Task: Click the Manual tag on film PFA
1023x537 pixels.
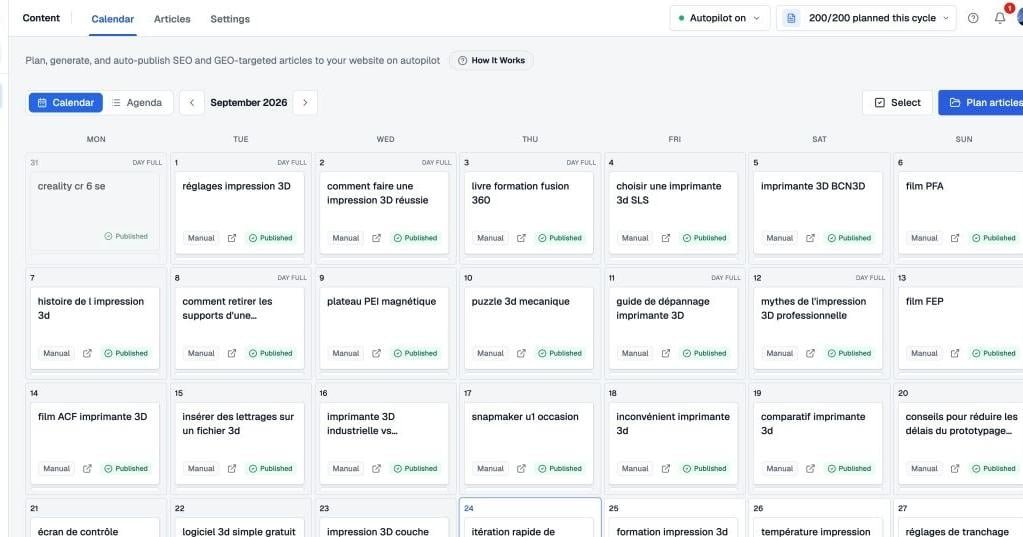Action: click(x=924, y=238)
